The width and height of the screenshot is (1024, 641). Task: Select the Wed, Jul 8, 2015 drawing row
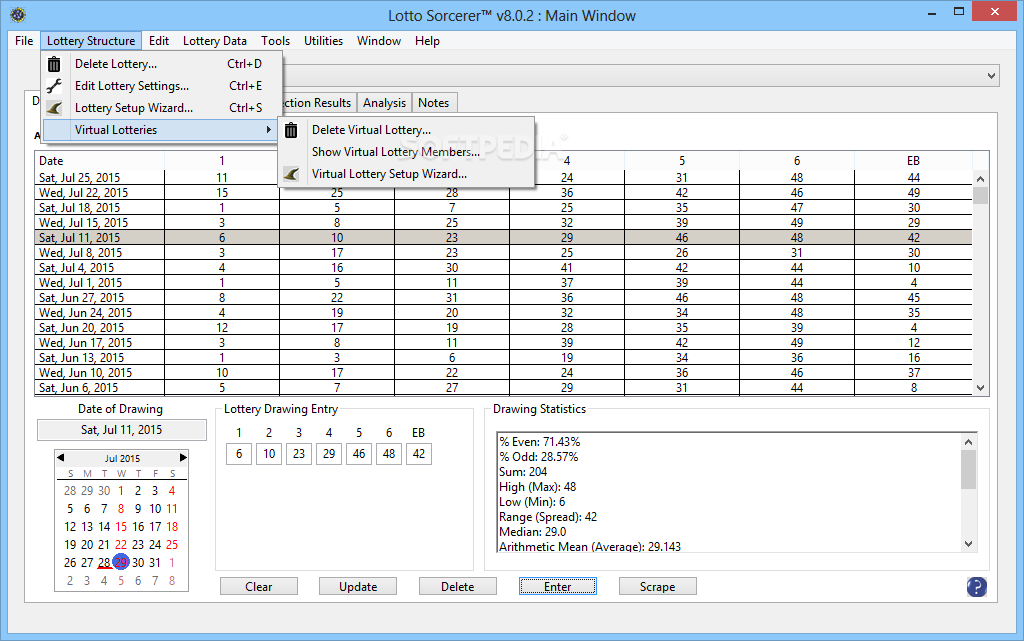(503, 253)
